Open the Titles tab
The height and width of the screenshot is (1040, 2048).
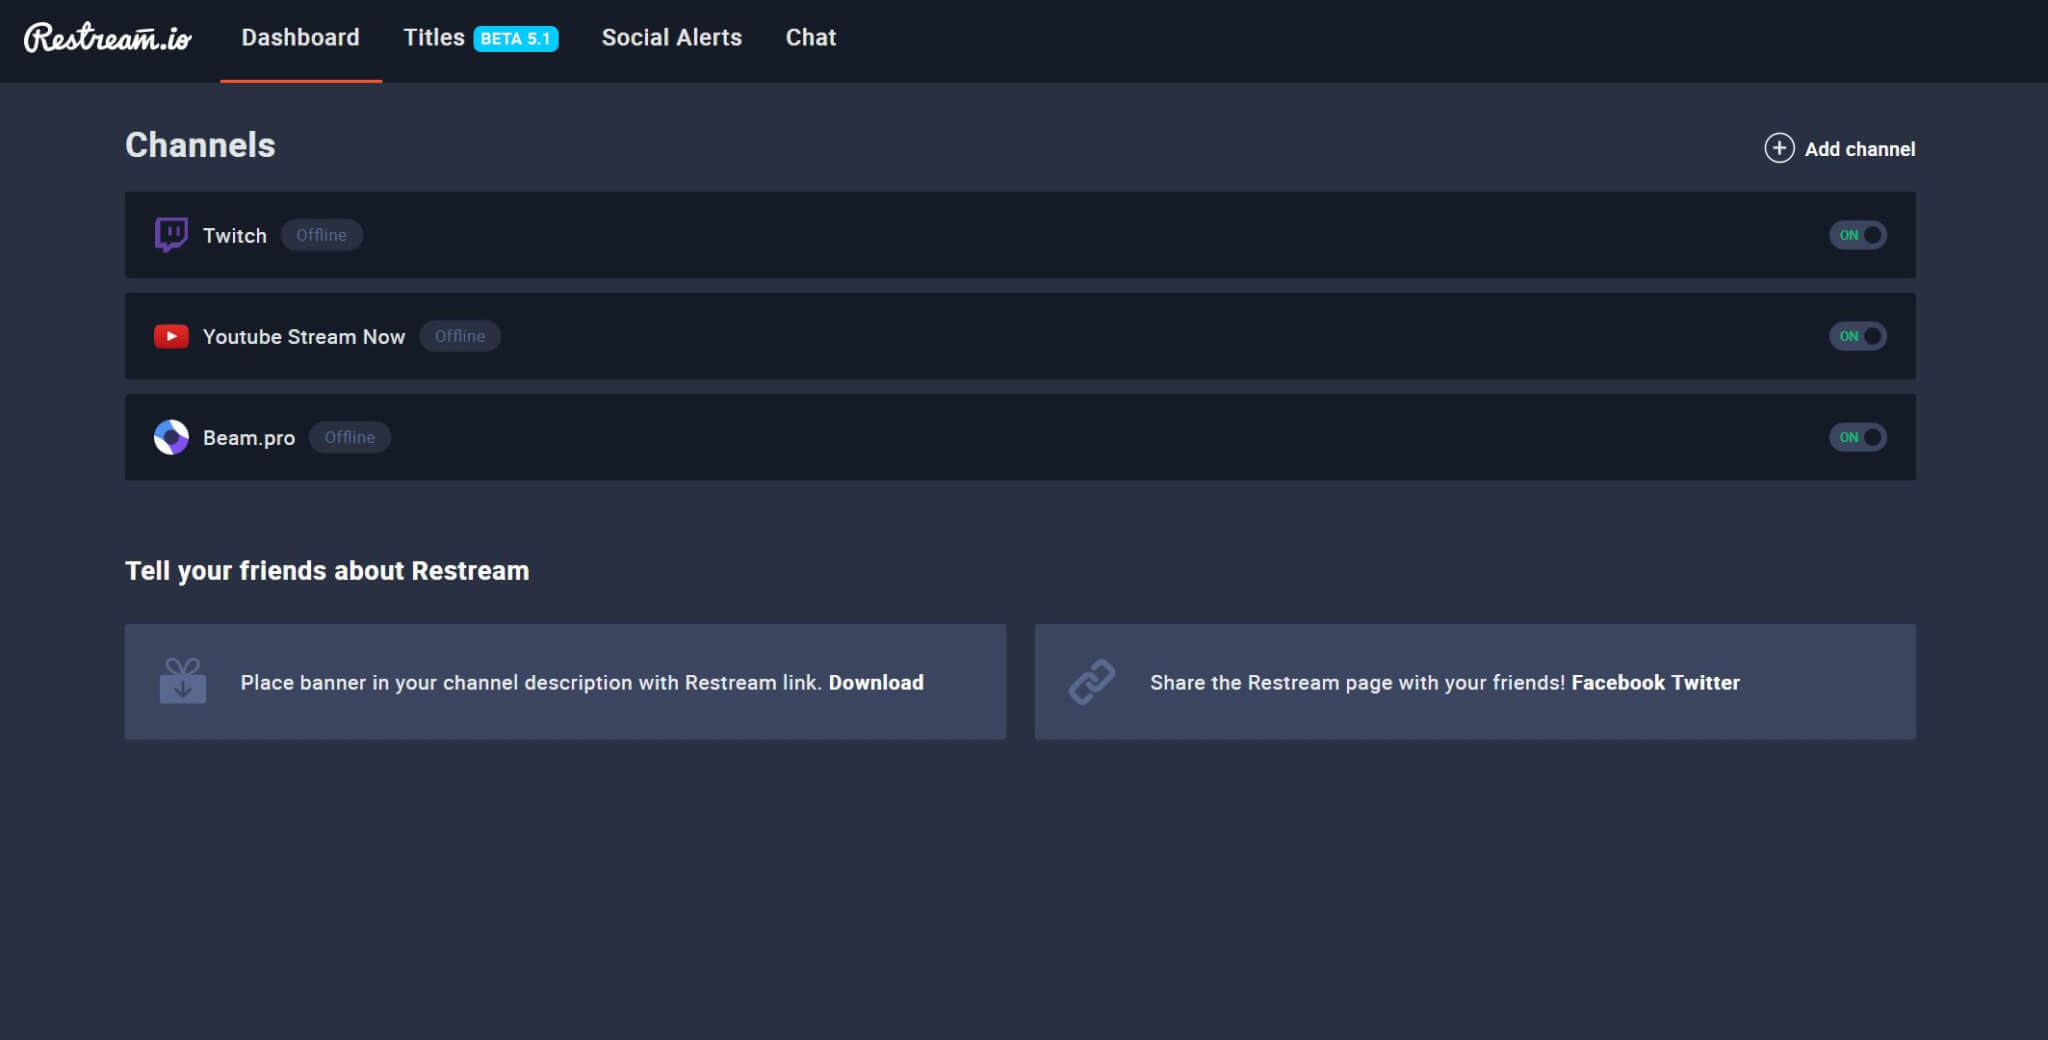434,38
